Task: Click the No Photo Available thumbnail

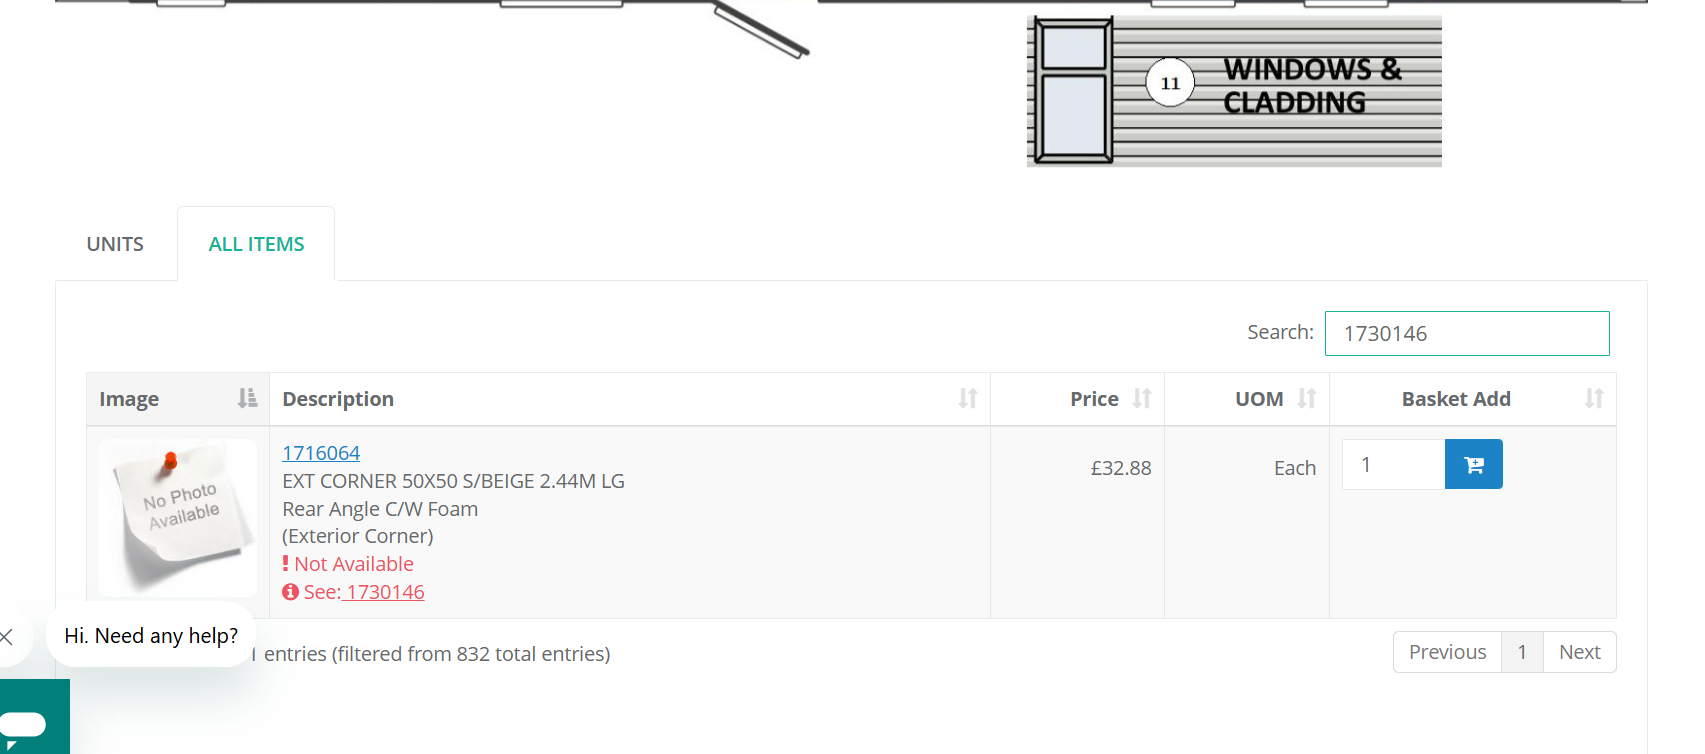Action: 178,517
